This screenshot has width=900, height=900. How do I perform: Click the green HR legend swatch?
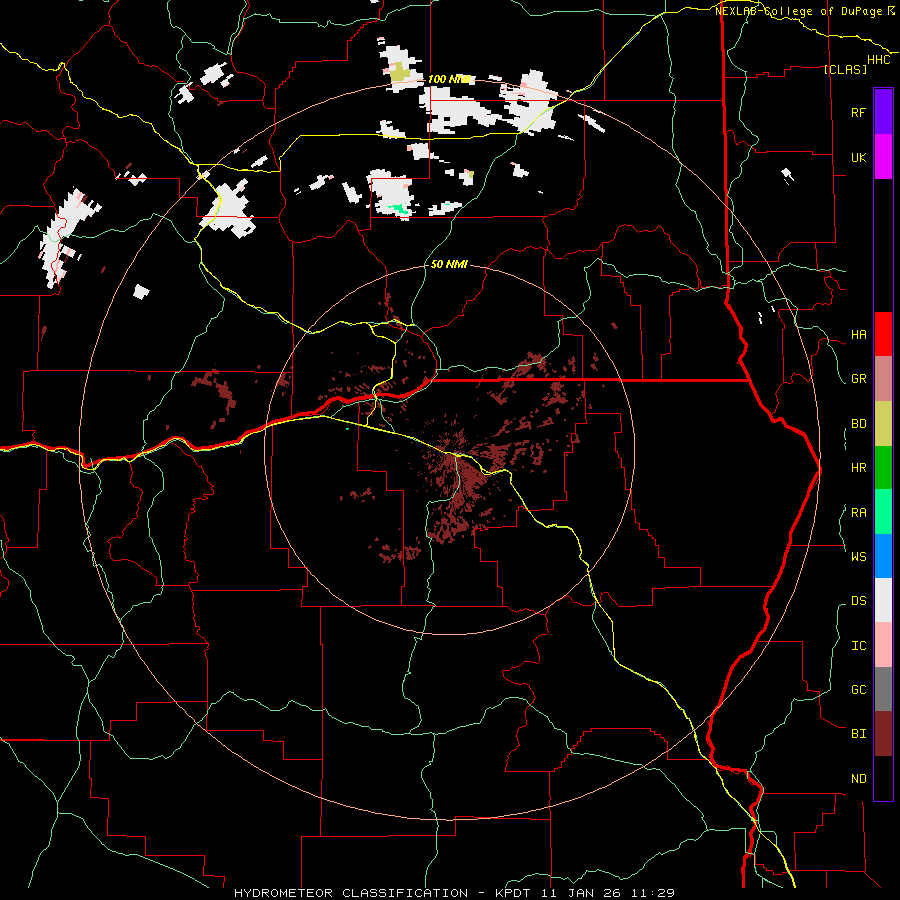click(x=883, y=468)
